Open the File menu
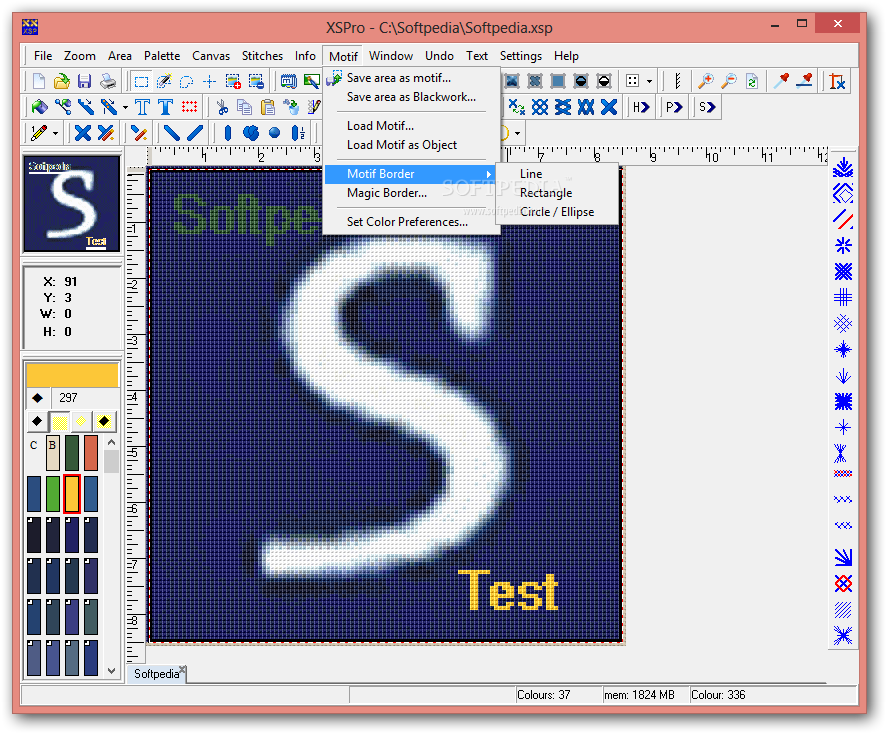Screen dimensions: 887x734 (43, 56)
